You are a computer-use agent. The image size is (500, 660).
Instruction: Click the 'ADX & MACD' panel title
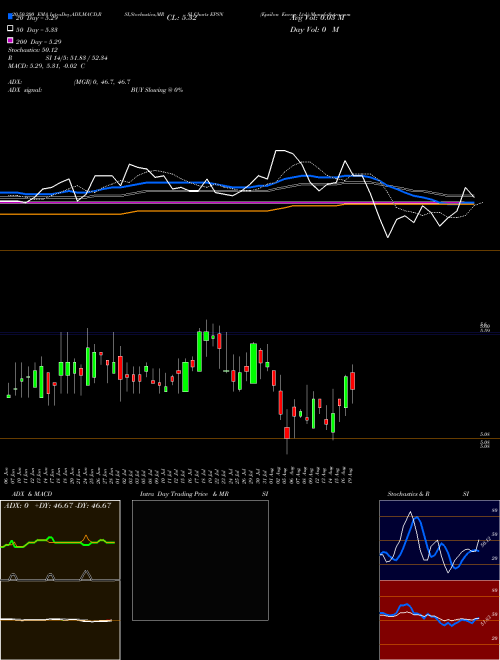pos(32,494)
